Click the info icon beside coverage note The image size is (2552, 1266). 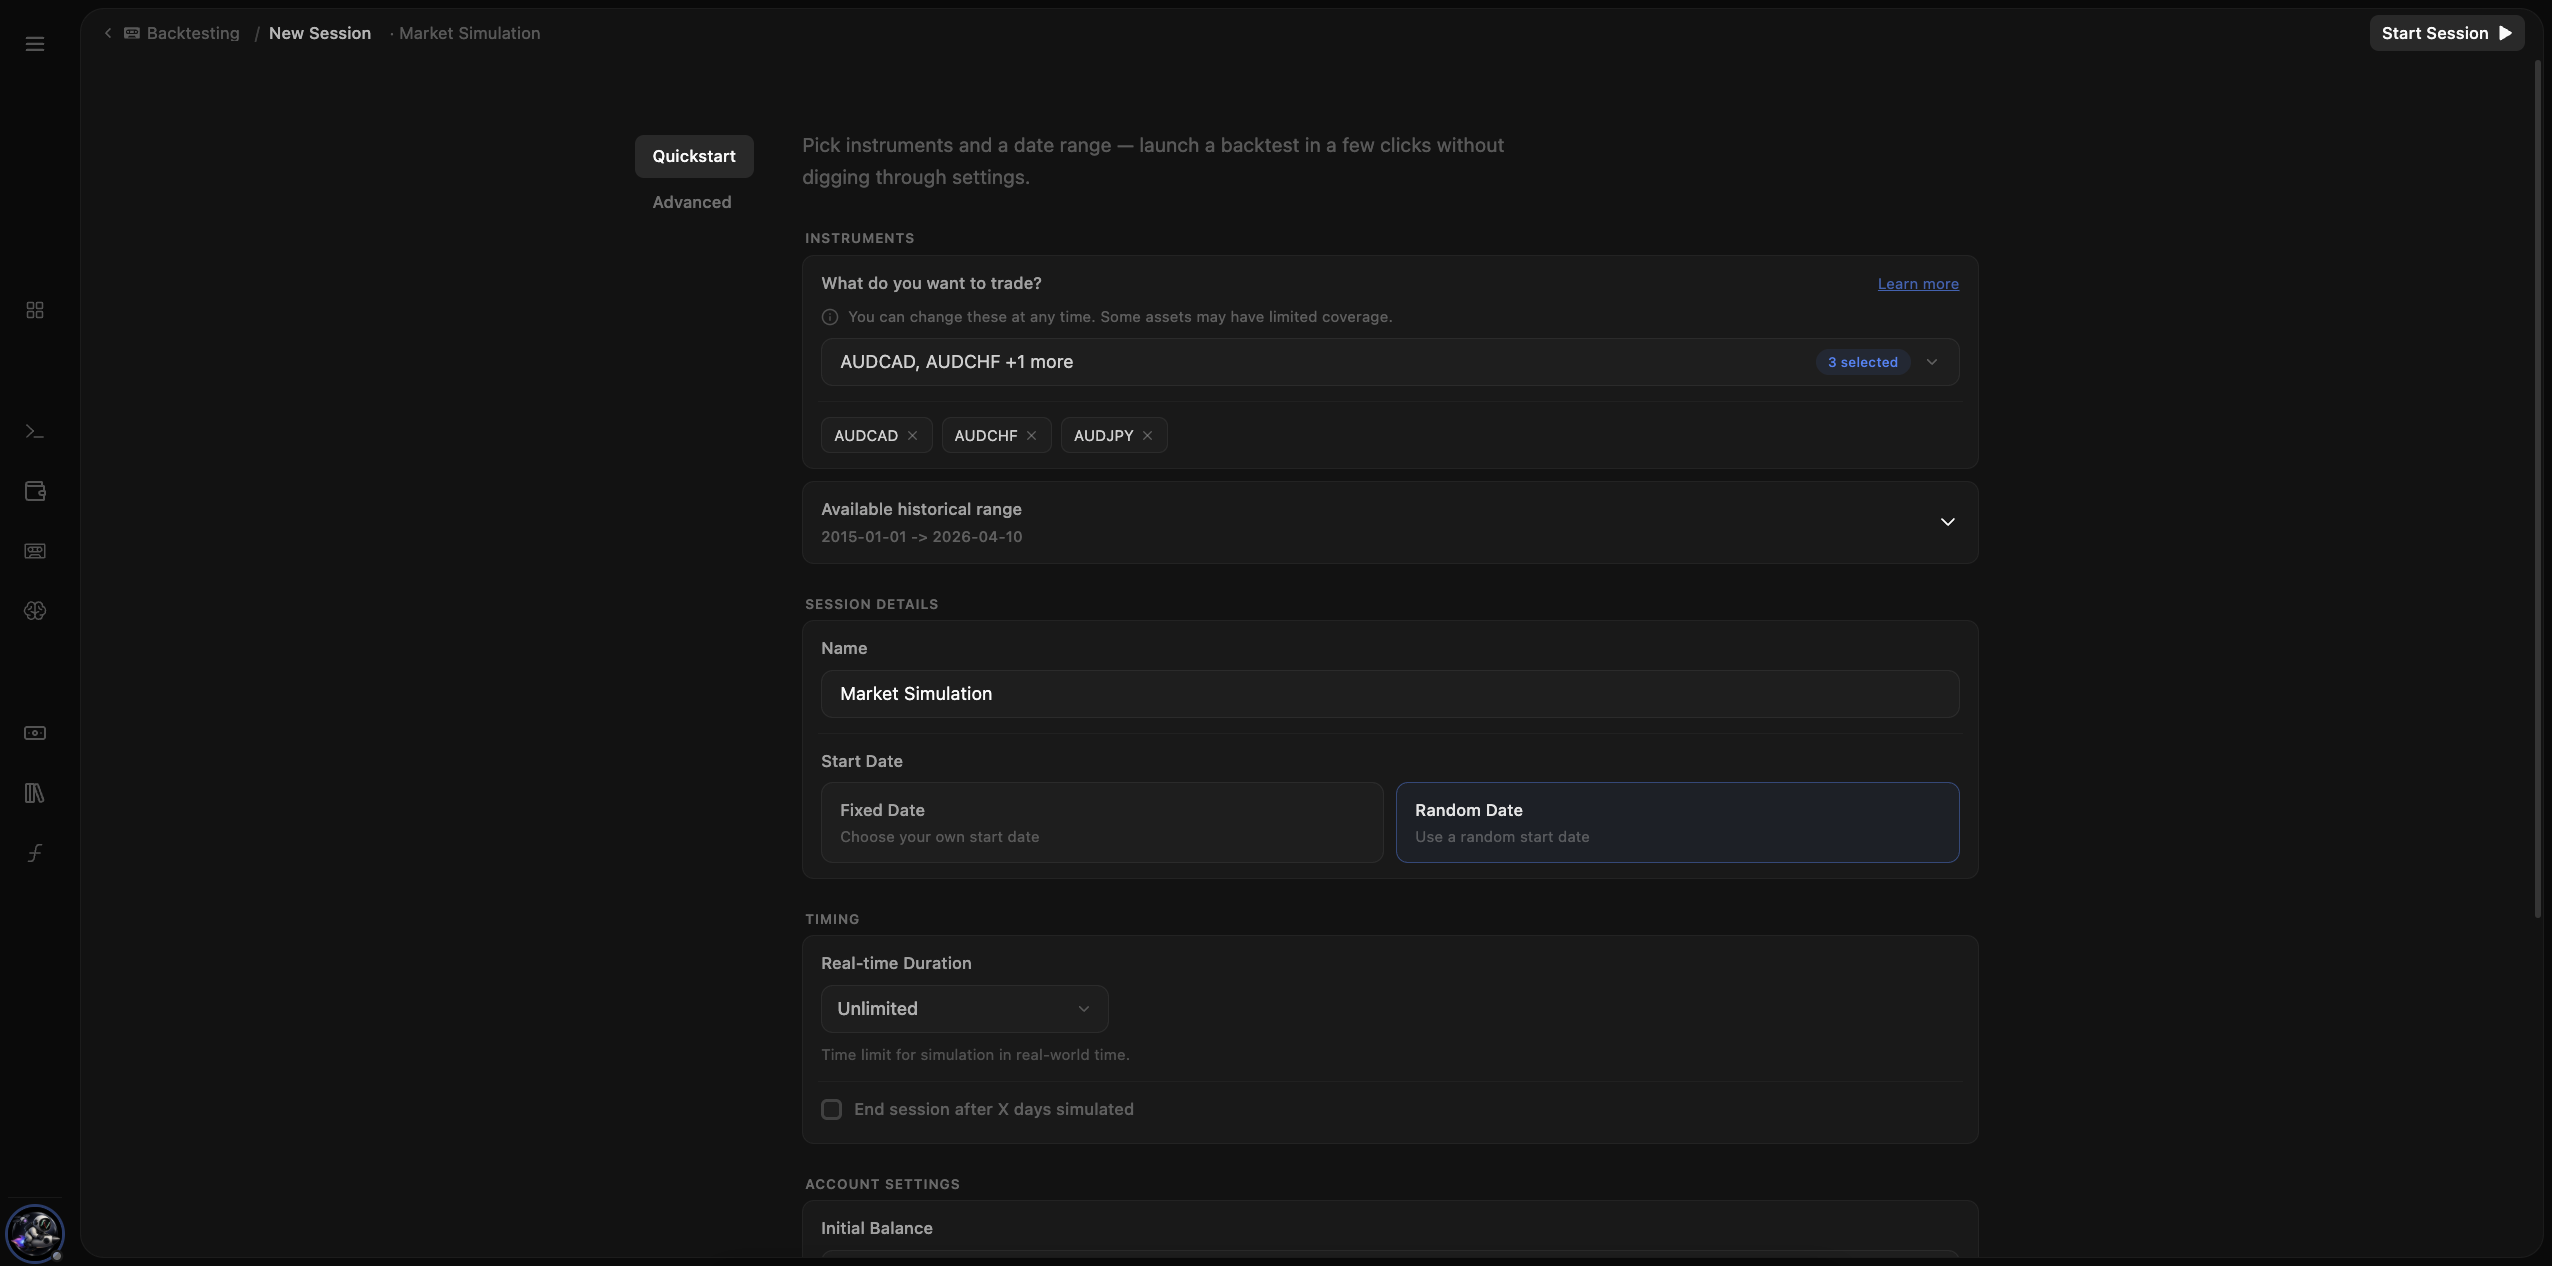click(830, 317)
